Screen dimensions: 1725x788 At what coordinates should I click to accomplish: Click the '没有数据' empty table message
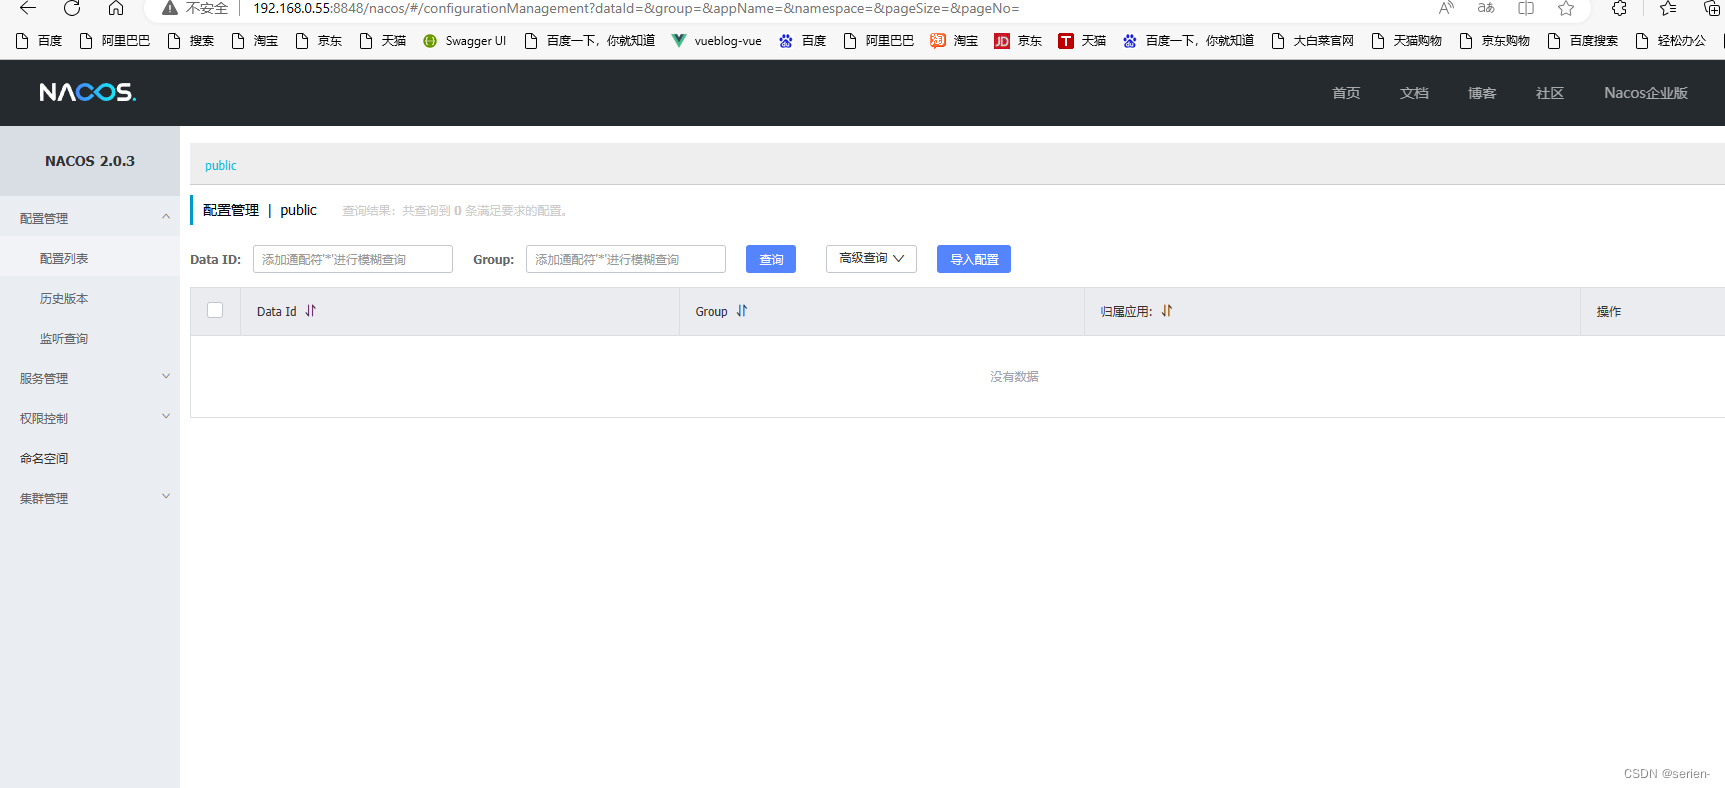coord(1014,376)
